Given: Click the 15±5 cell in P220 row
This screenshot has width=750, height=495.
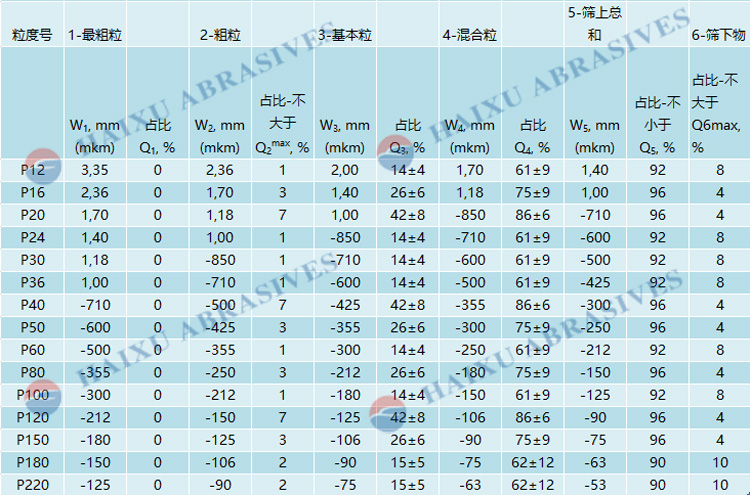Looking at the screenshot, I should tap(408, 485).
